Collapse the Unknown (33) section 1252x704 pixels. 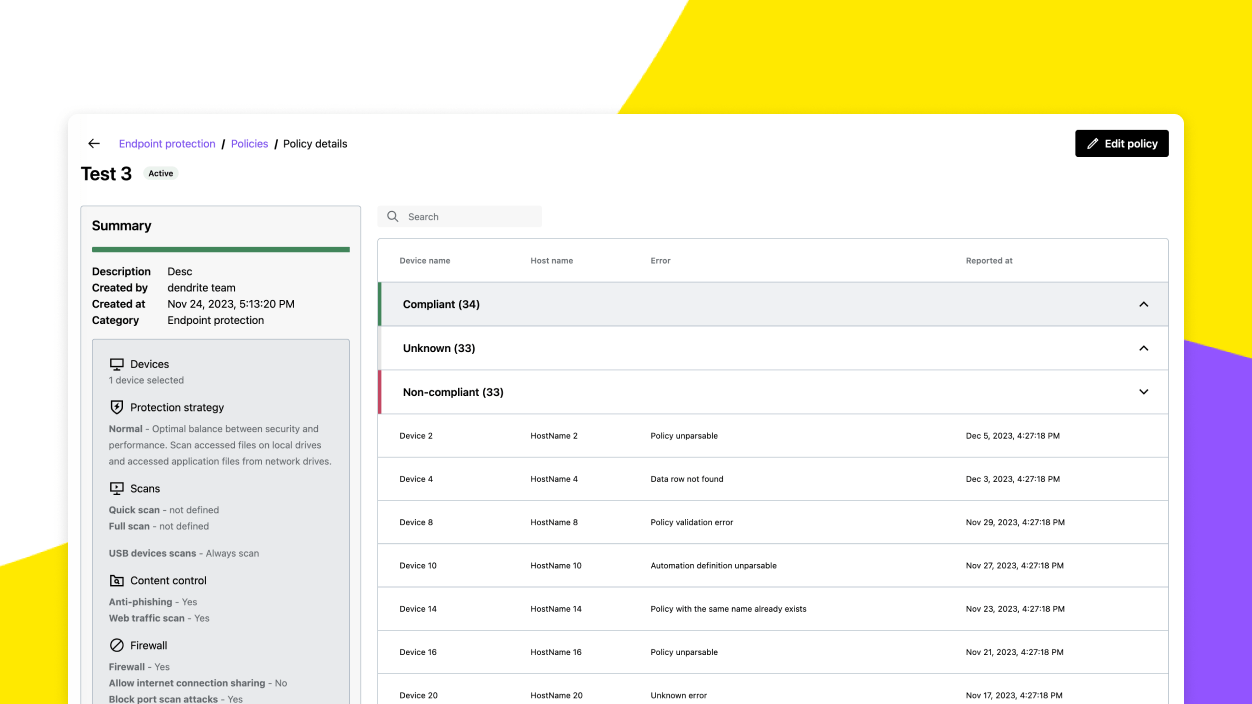(x=1143, y=348)
